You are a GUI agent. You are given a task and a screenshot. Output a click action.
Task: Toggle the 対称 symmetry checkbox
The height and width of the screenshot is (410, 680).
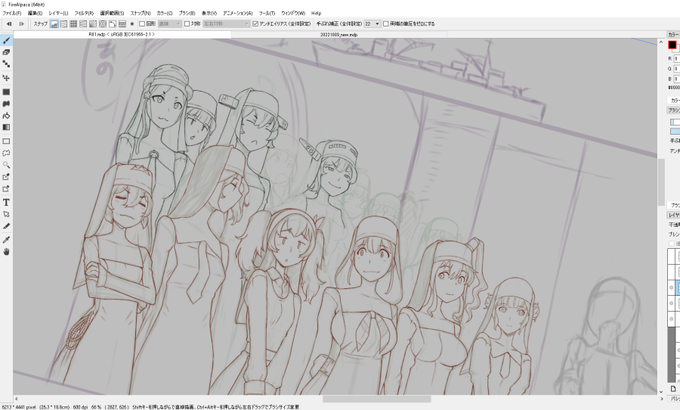(x=187, y=24)
